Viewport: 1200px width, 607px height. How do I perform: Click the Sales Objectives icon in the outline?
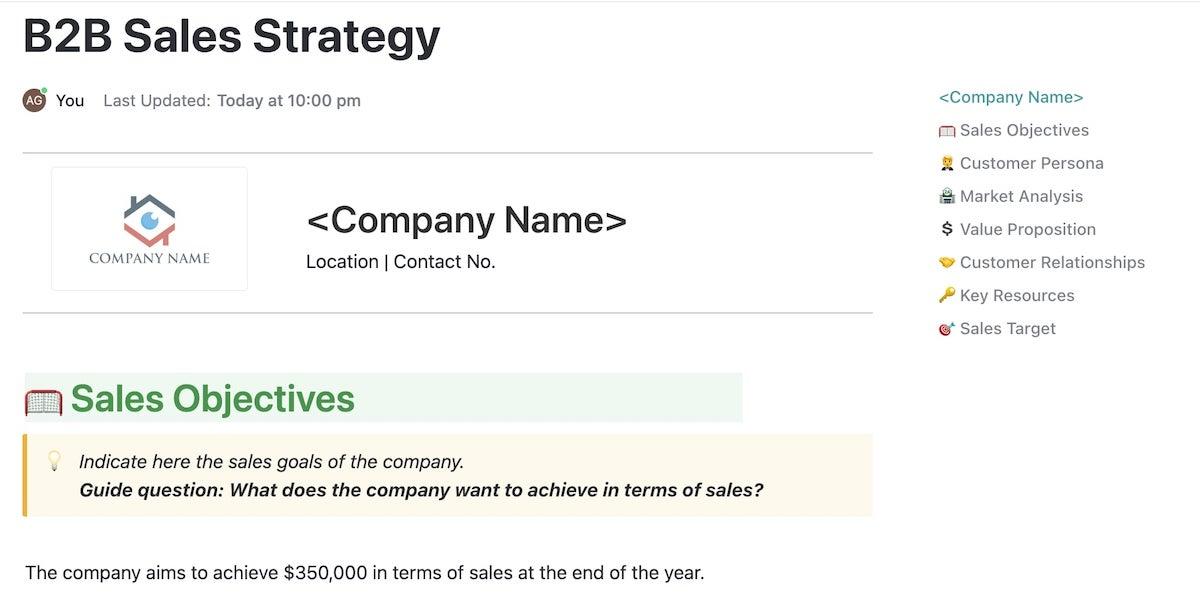946,131
